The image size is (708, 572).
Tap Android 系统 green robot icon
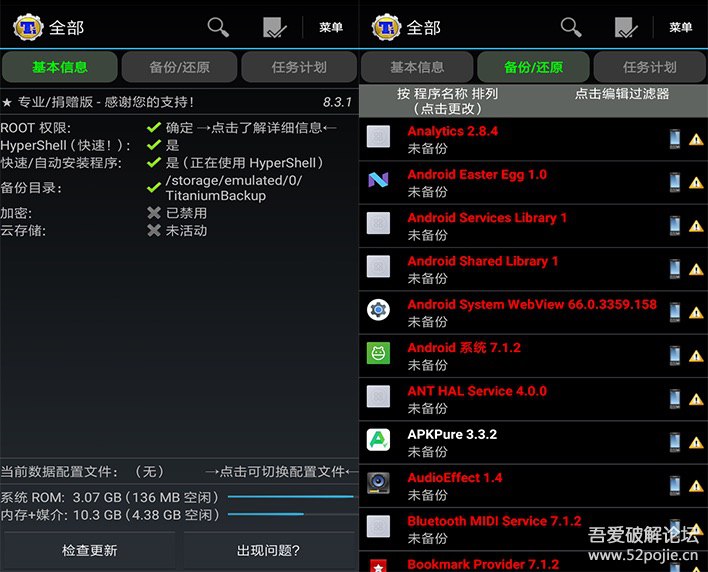click(x=378, y=353)
